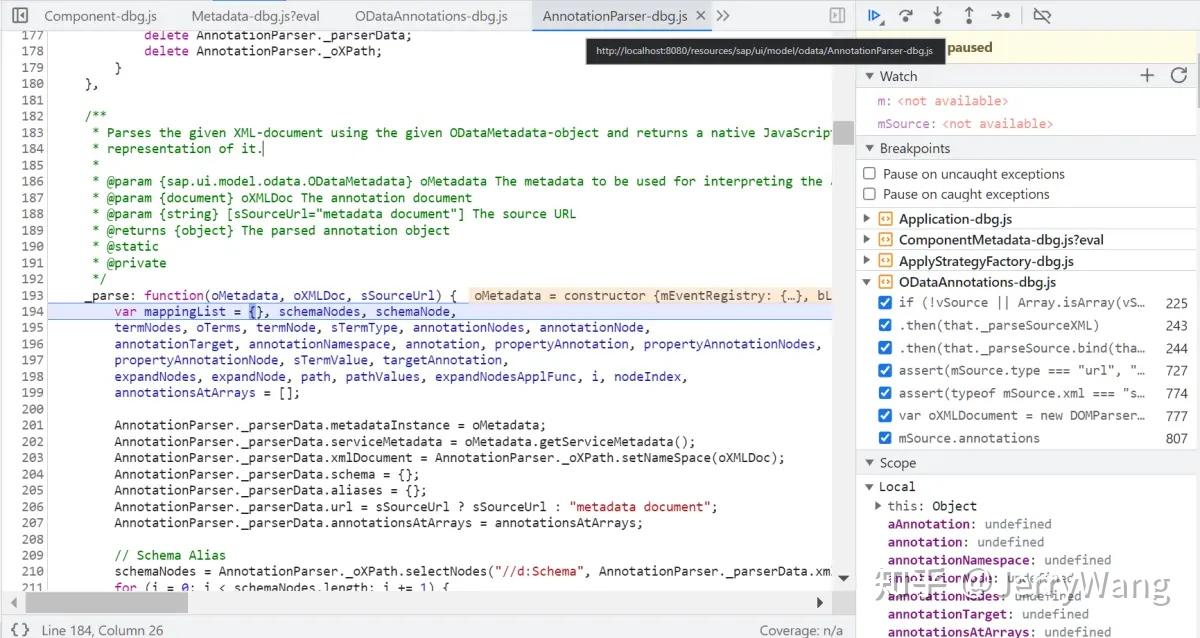Refresh watch expressions with the reload icon
Image resolution: width=1200 pixels, height=638 pixels.
[1178, 75]
